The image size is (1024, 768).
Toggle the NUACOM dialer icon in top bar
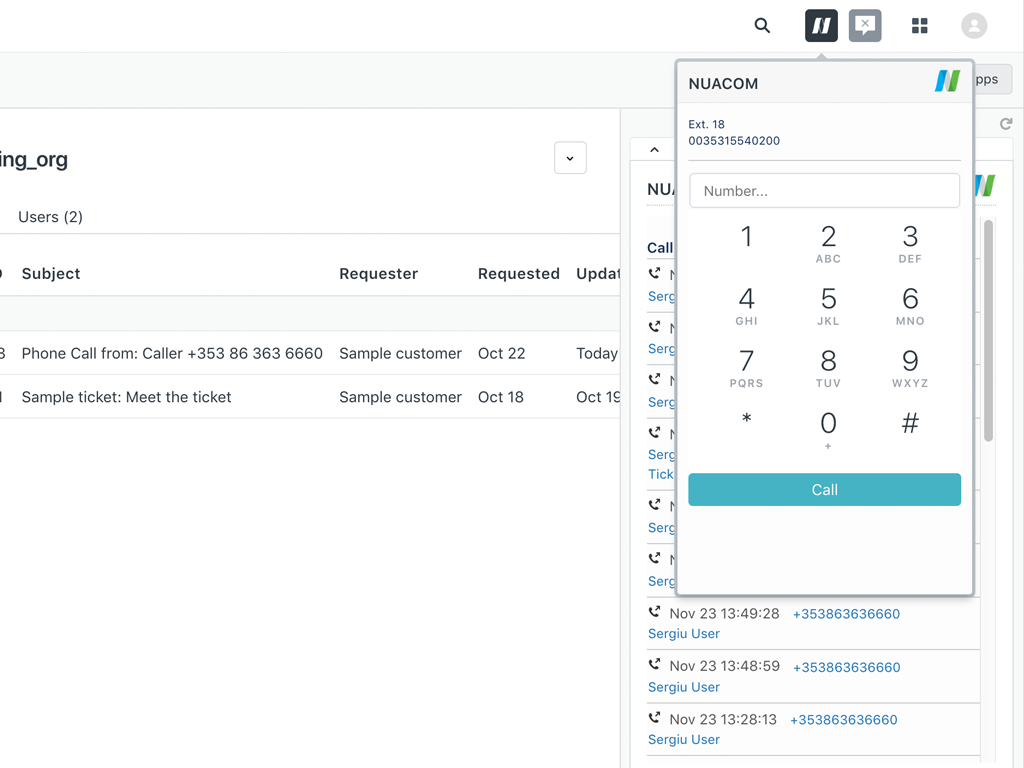click(x=821, y=26)
